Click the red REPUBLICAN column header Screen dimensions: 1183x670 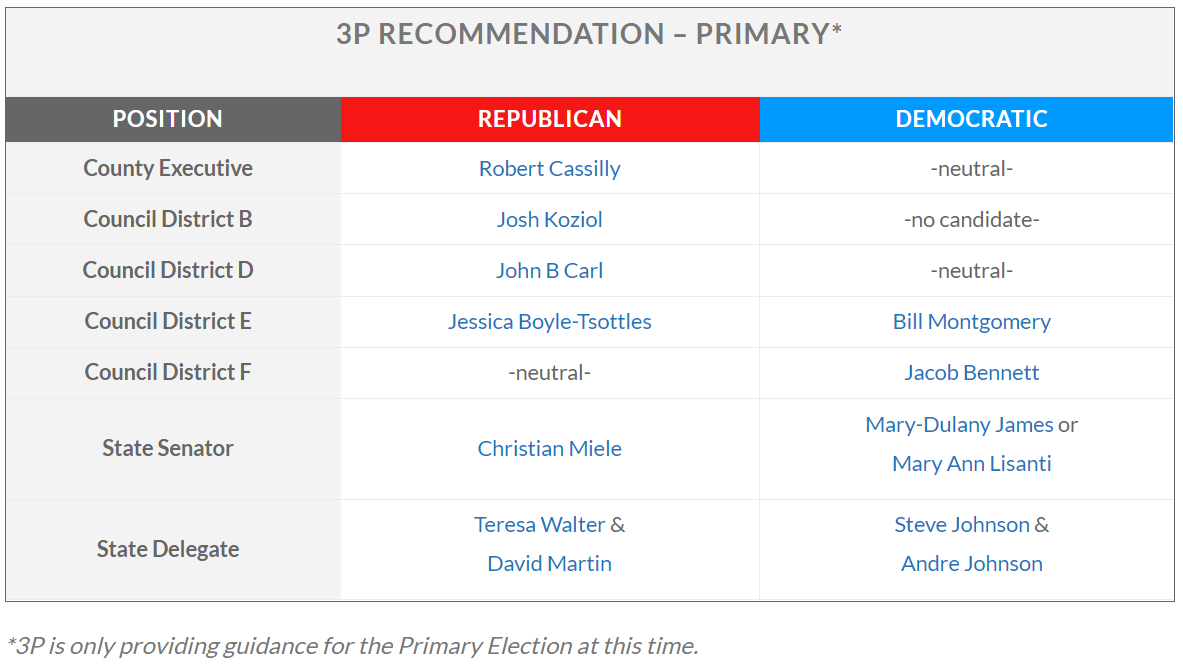(550, 119)
